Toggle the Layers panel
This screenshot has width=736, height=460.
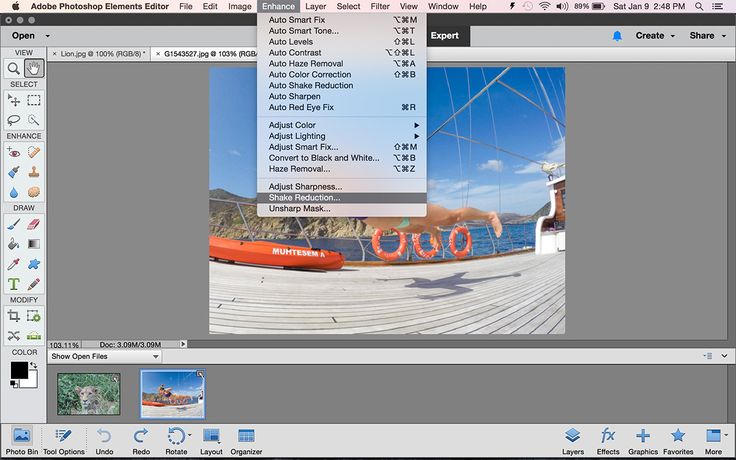point(573,441)
